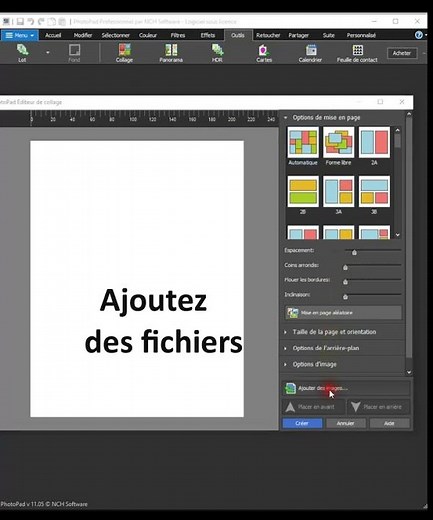Click the Copy icon in the title bar
The height and width of the screenshot is (520, 433).
52,22
